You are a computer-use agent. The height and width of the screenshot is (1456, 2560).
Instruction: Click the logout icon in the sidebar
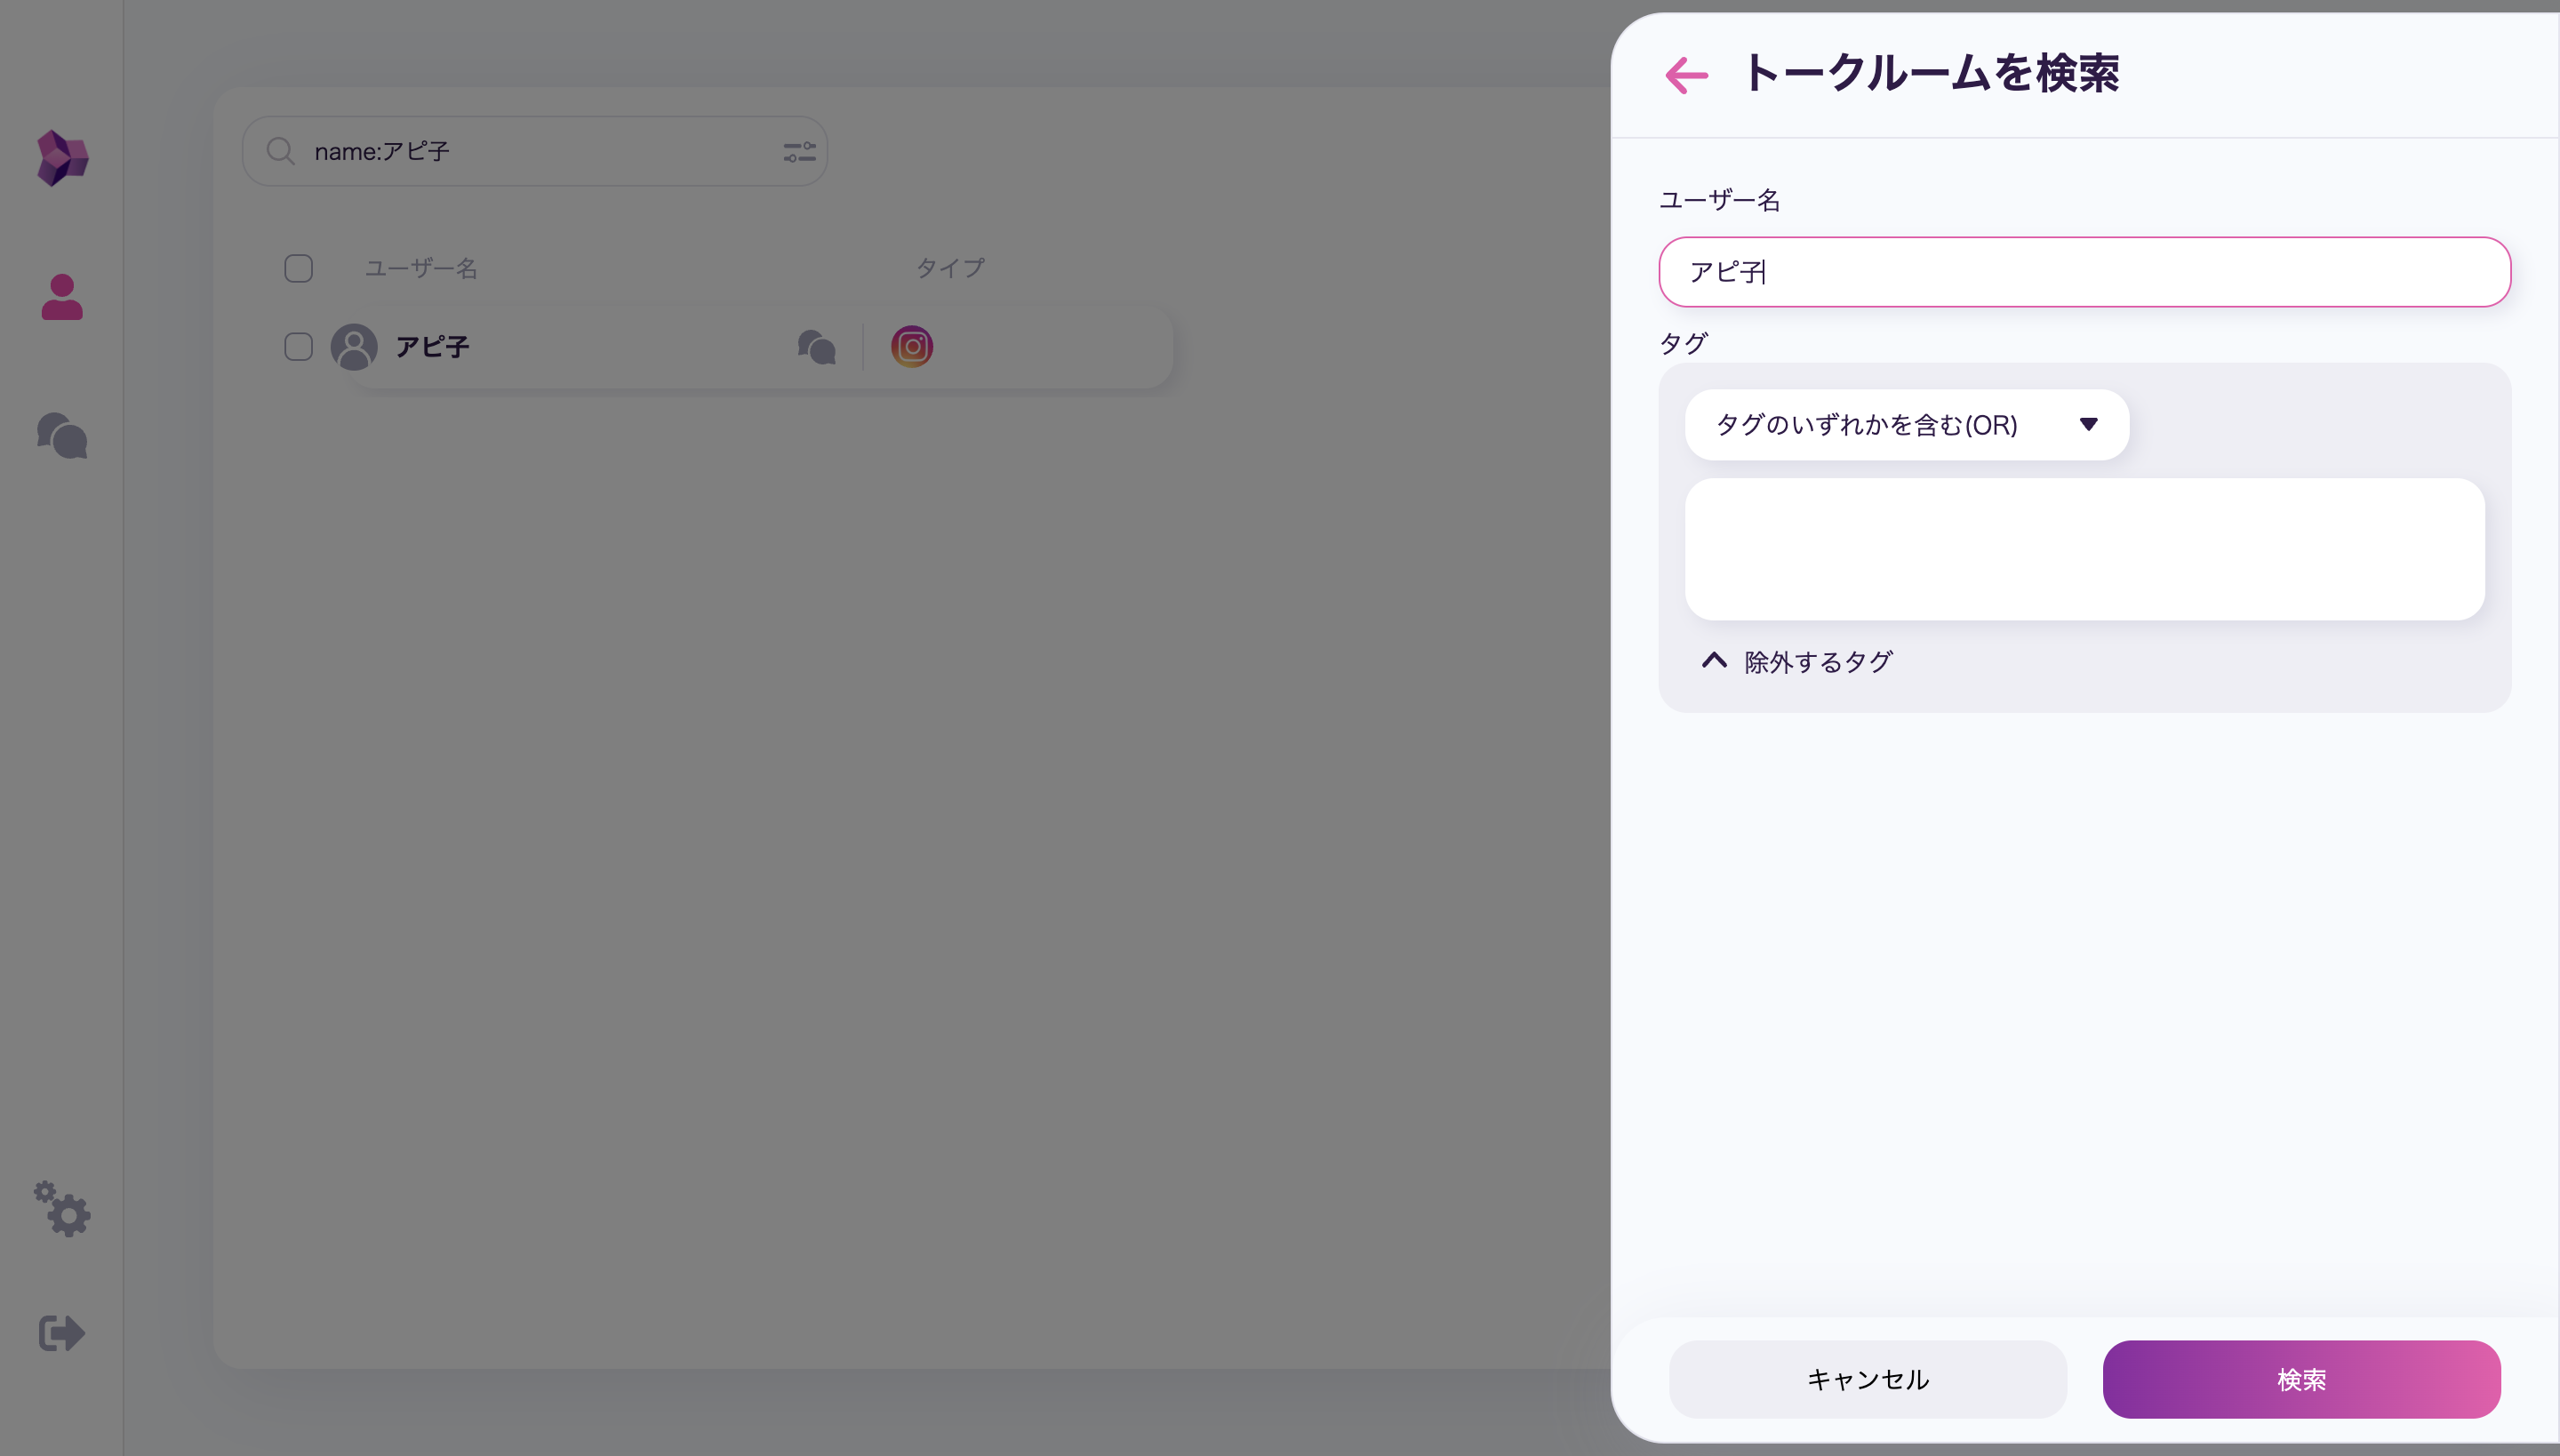pos(62,1332)
